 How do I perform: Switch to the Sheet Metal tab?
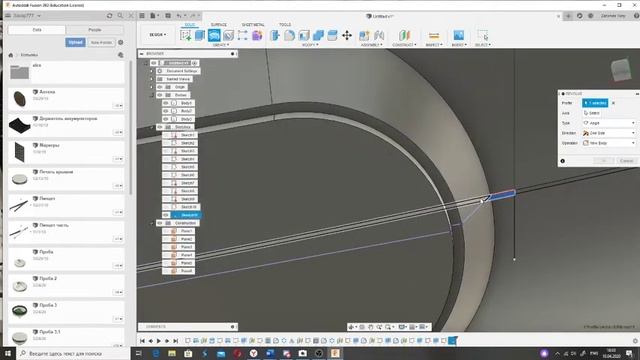click(253, 24)
